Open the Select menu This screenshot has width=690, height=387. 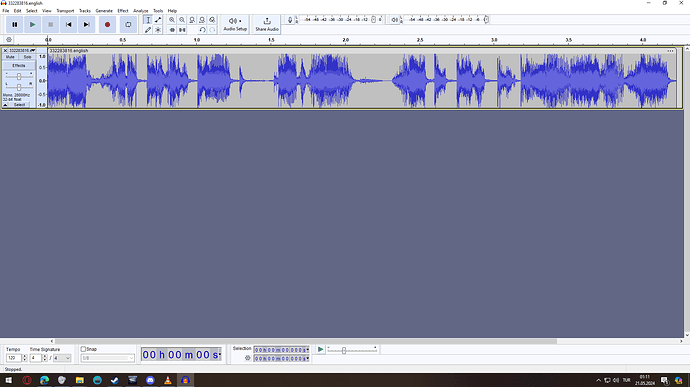[32, 11]
